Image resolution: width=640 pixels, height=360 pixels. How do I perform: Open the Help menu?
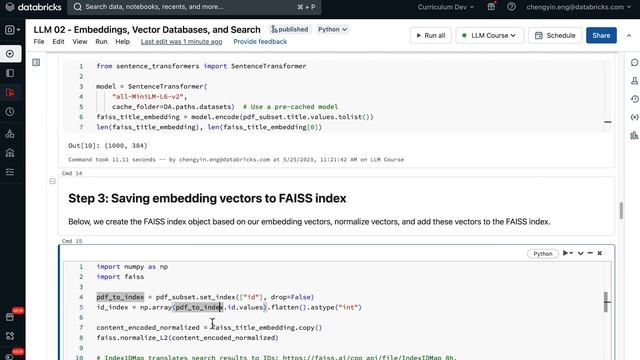[122, 42]
